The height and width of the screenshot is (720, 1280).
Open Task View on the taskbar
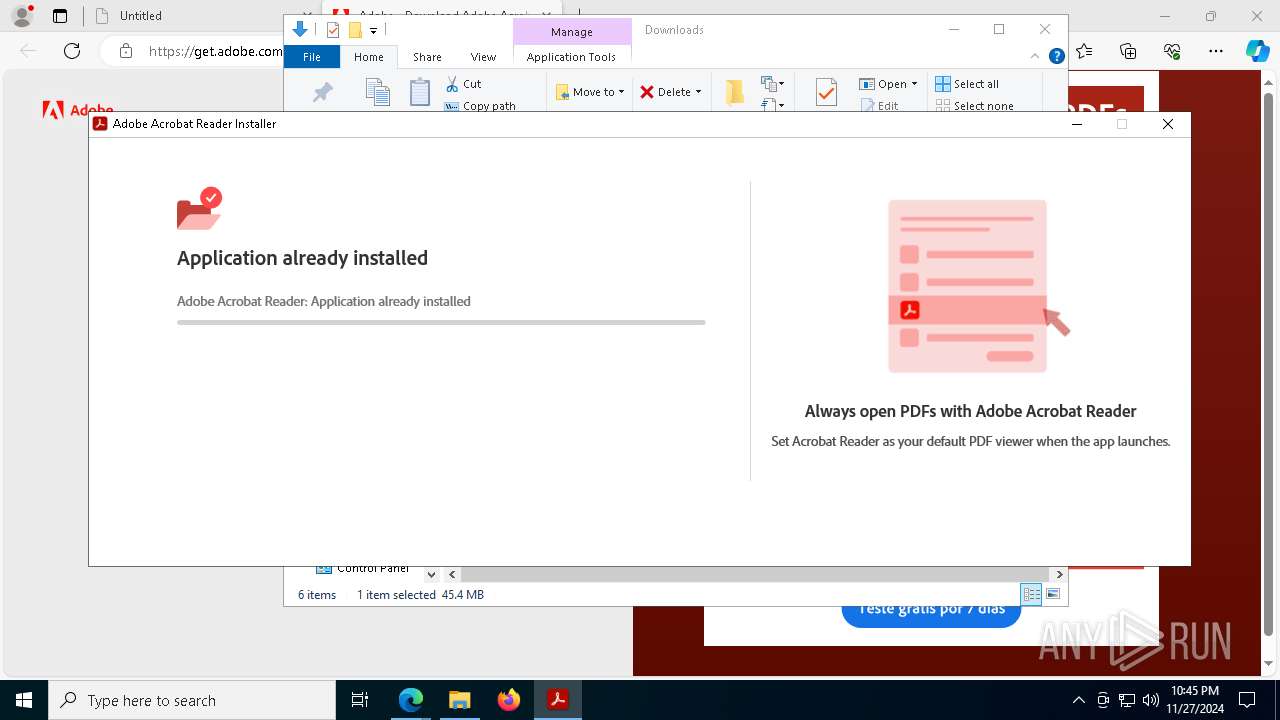[x=360, y=700]
